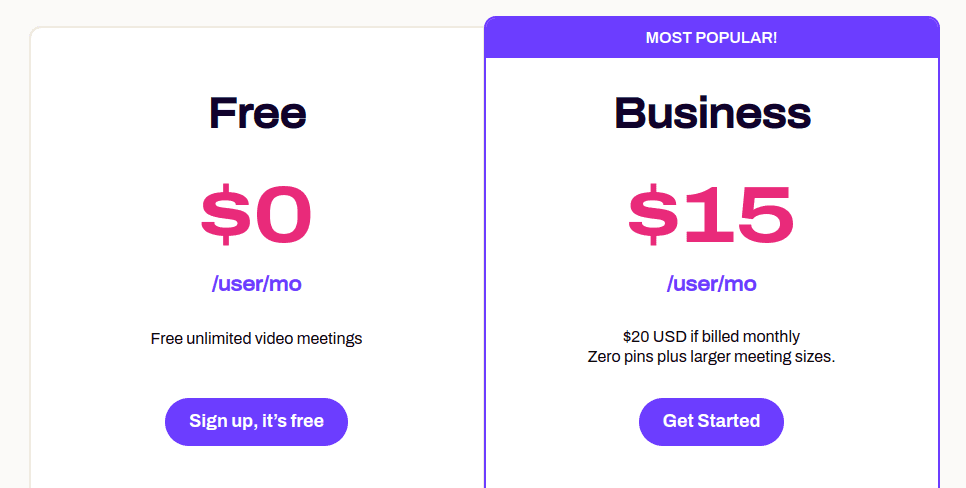Click the dollar sign before the 0

point(228,216)
